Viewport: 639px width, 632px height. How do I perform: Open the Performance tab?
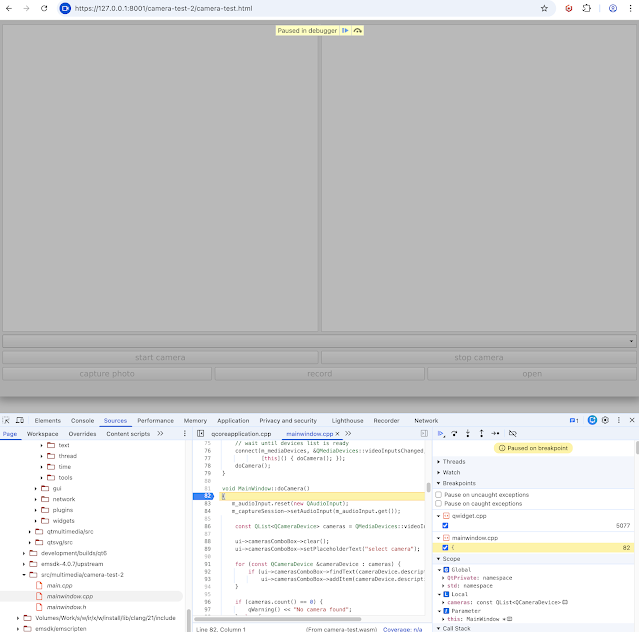click(x=155, y=421)
